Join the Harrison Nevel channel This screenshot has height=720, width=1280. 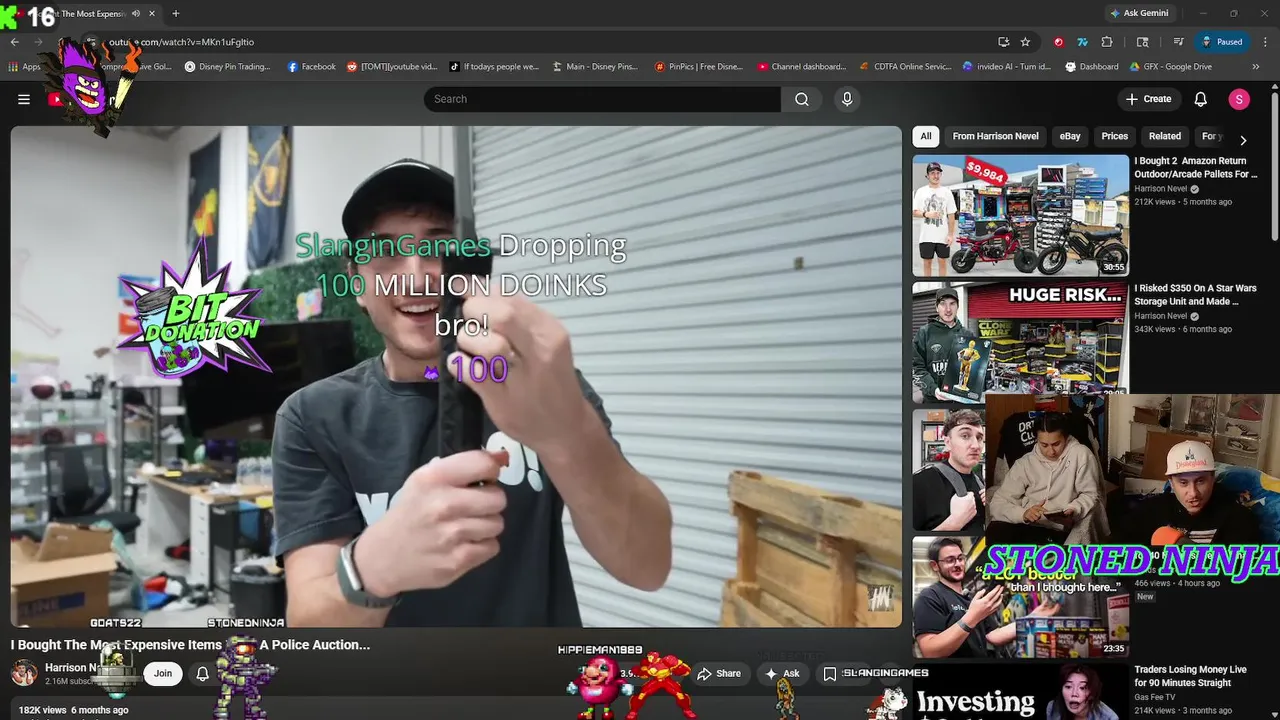[x=163, y=674]
